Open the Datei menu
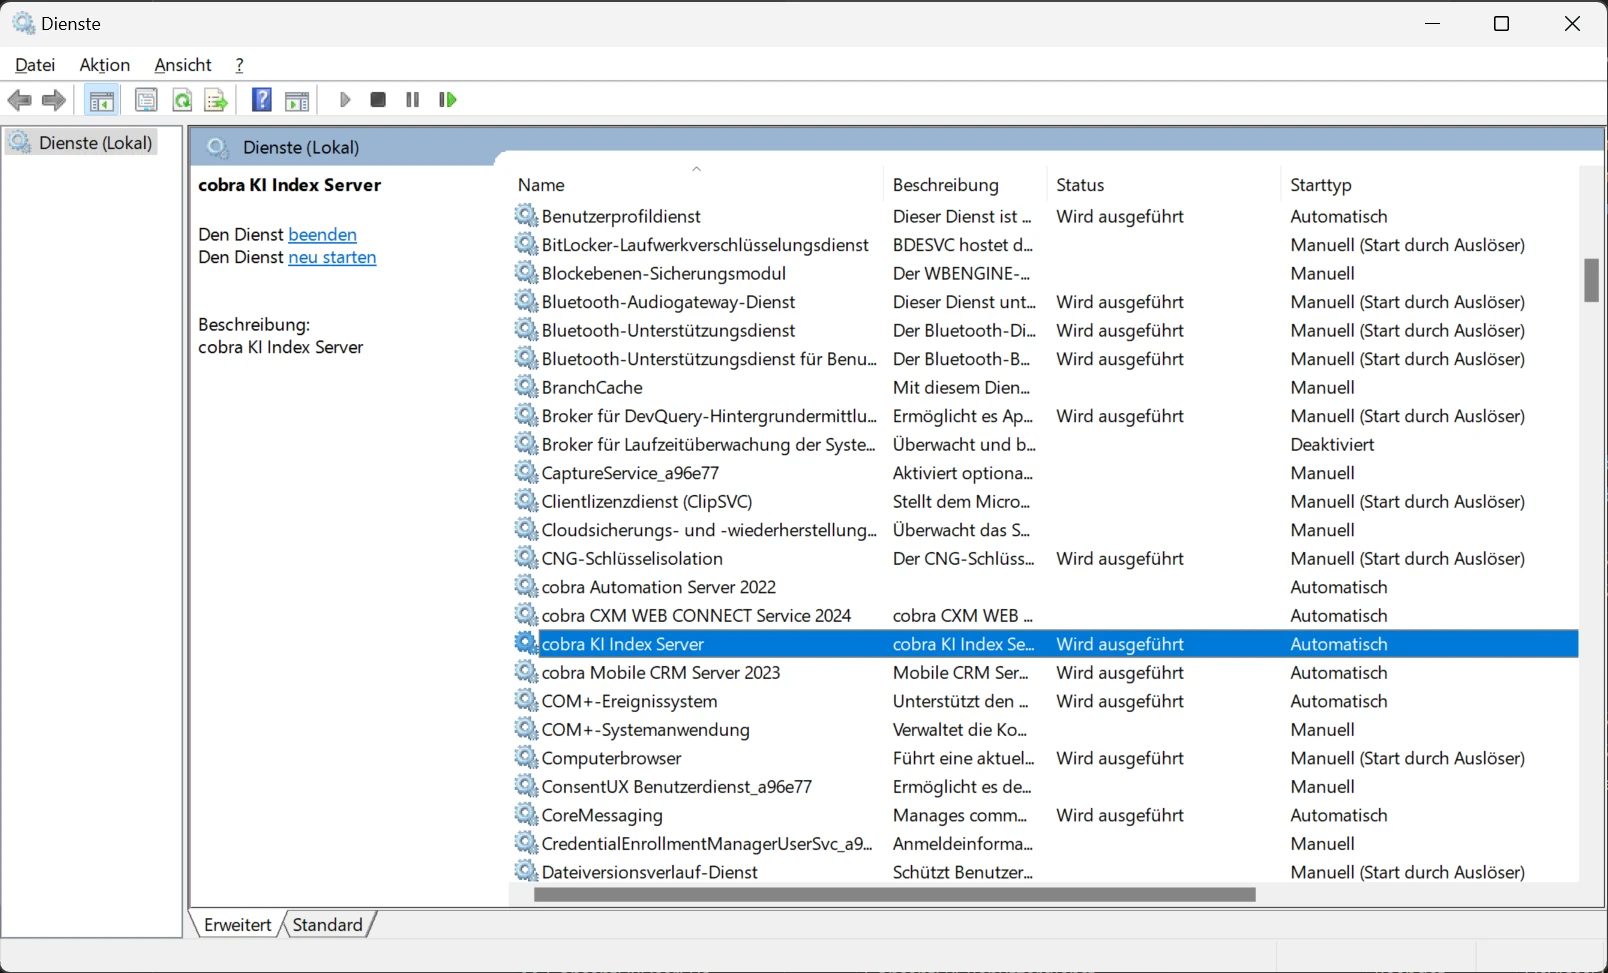The width and height of the screenshot is (1608, 973). click(35, 65)
